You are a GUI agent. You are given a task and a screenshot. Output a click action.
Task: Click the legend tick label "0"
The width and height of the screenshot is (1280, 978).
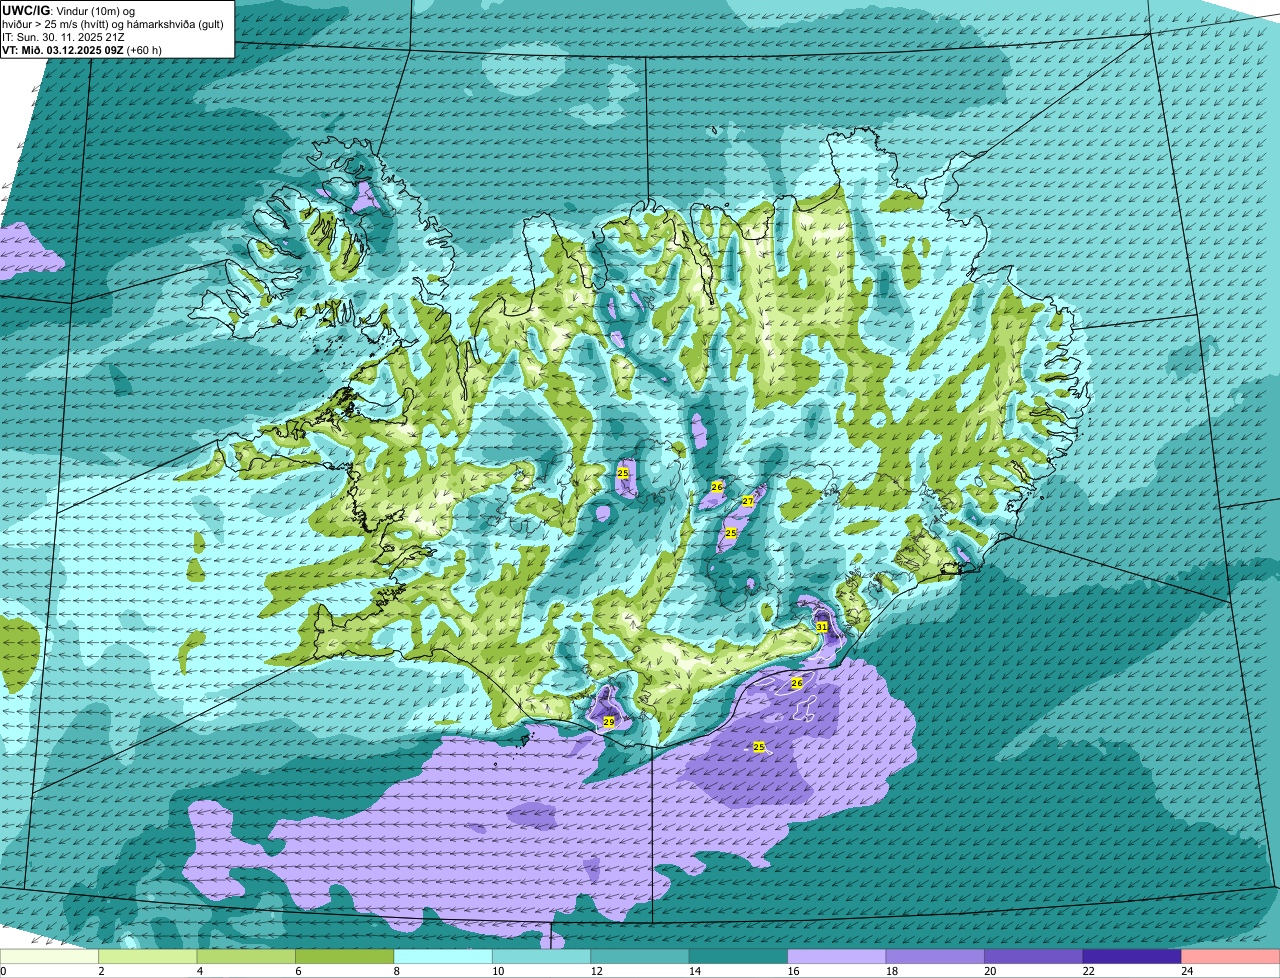4,971
